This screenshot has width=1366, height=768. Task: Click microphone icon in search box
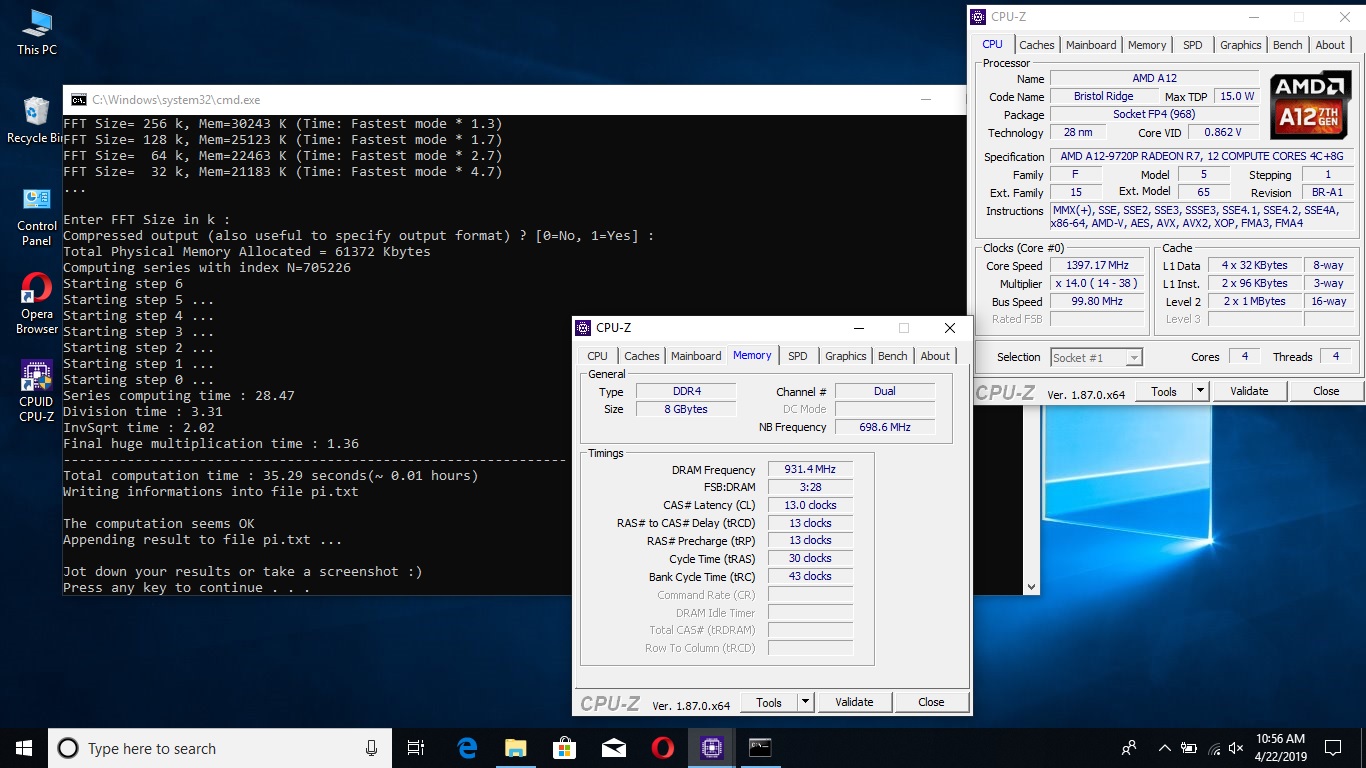(372, 748)
